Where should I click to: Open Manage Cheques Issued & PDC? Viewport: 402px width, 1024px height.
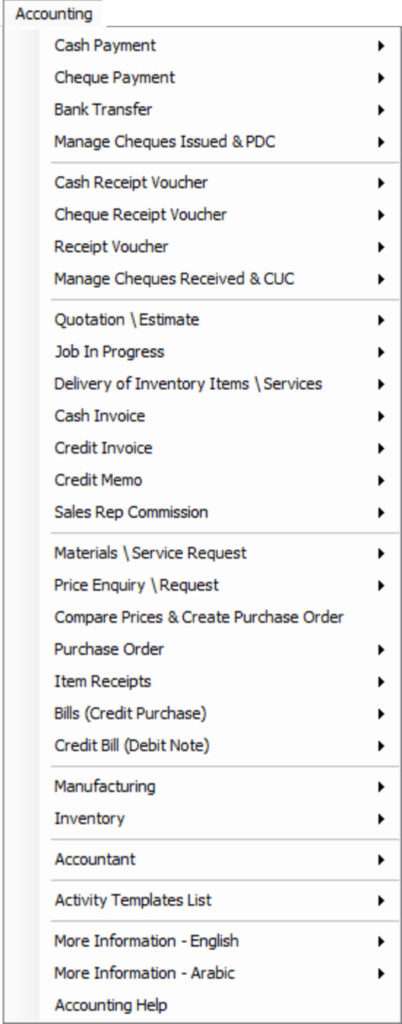click(219, 142)
